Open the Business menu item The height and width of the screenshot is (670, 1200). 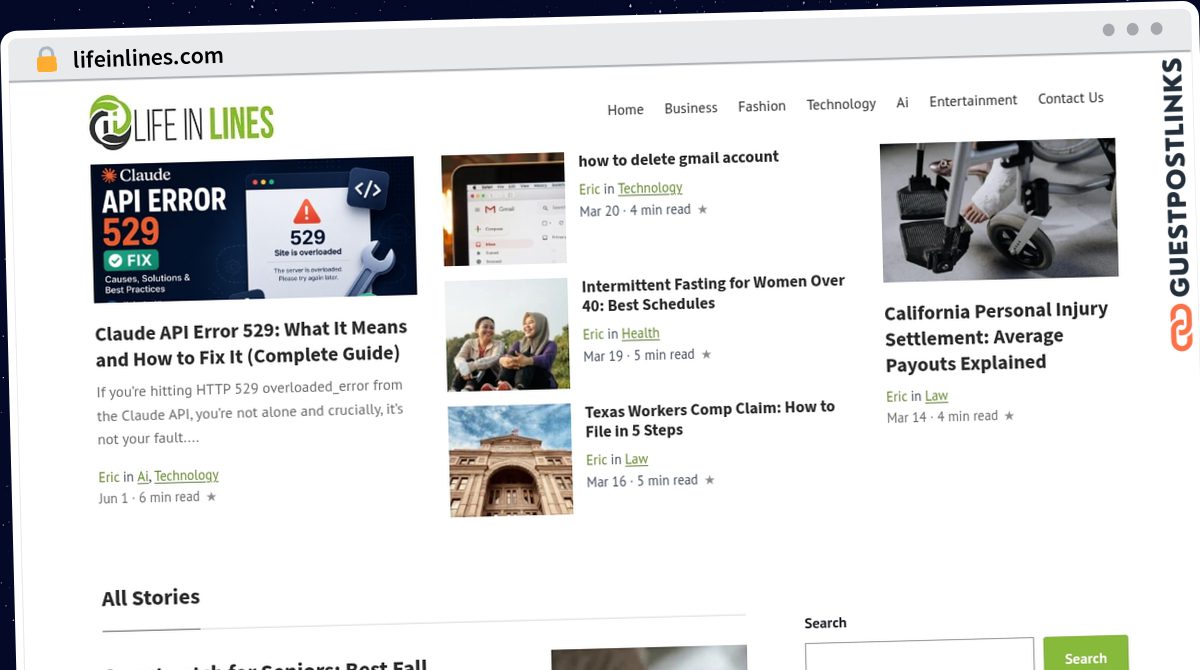click(x=691, y=108)
